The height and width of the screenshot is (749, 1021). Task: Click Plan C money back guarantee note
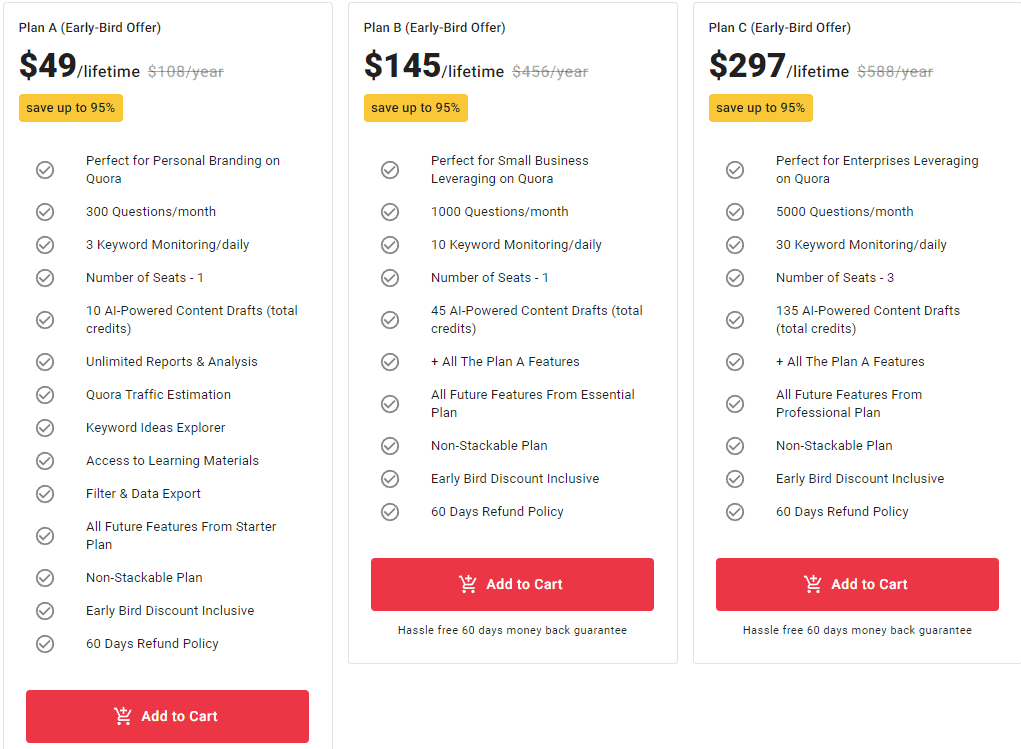pos(857,630)
